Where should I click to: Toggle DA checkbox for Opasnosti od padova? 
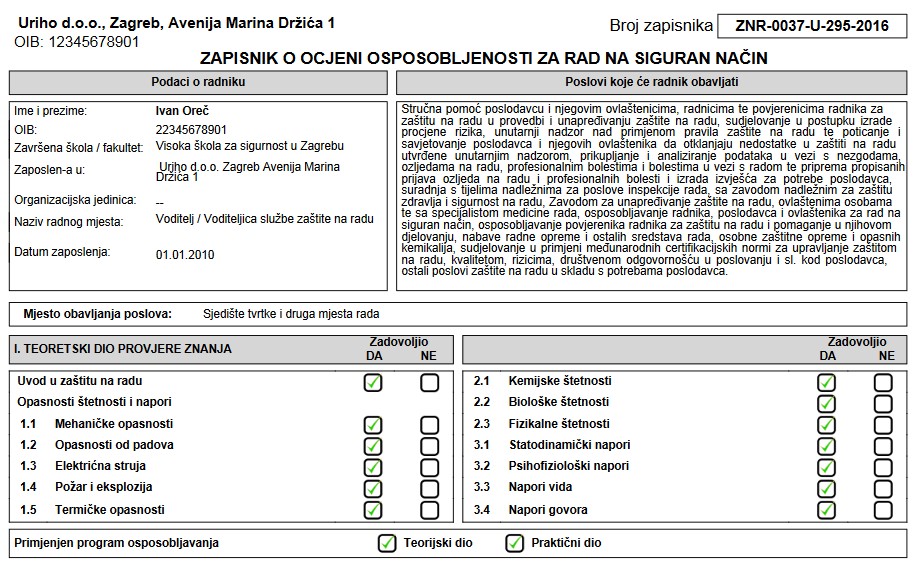(373, 446)
